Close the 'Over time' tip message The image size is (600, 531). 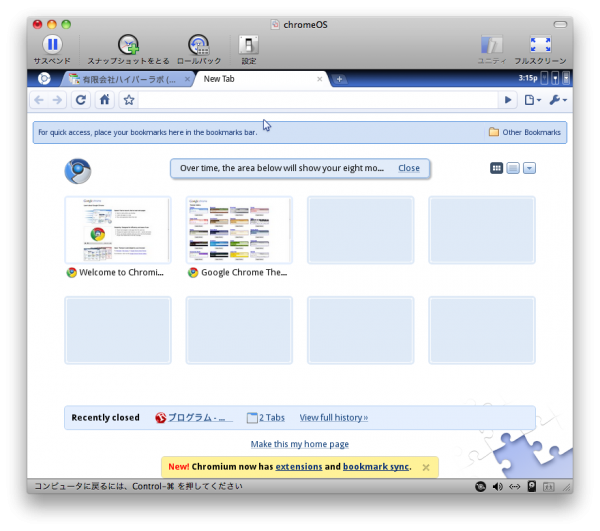coord(409,168)
